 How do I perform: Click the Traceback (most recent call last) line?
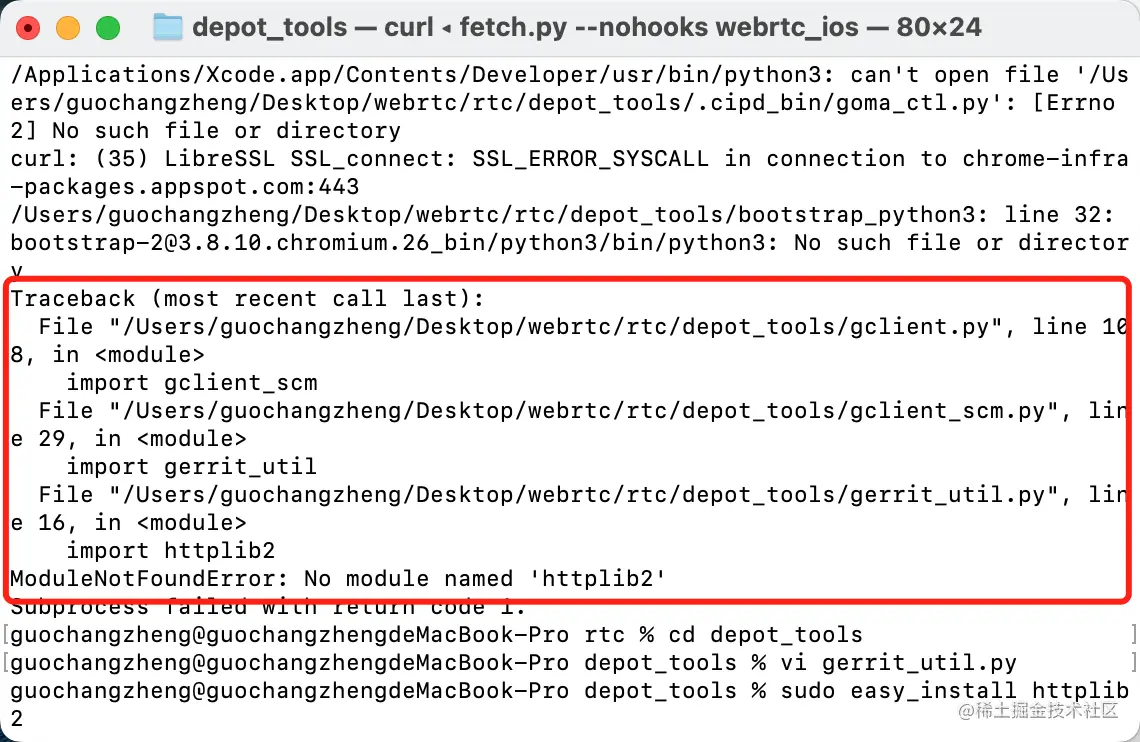pyautogui.click(x=247, y=298)
